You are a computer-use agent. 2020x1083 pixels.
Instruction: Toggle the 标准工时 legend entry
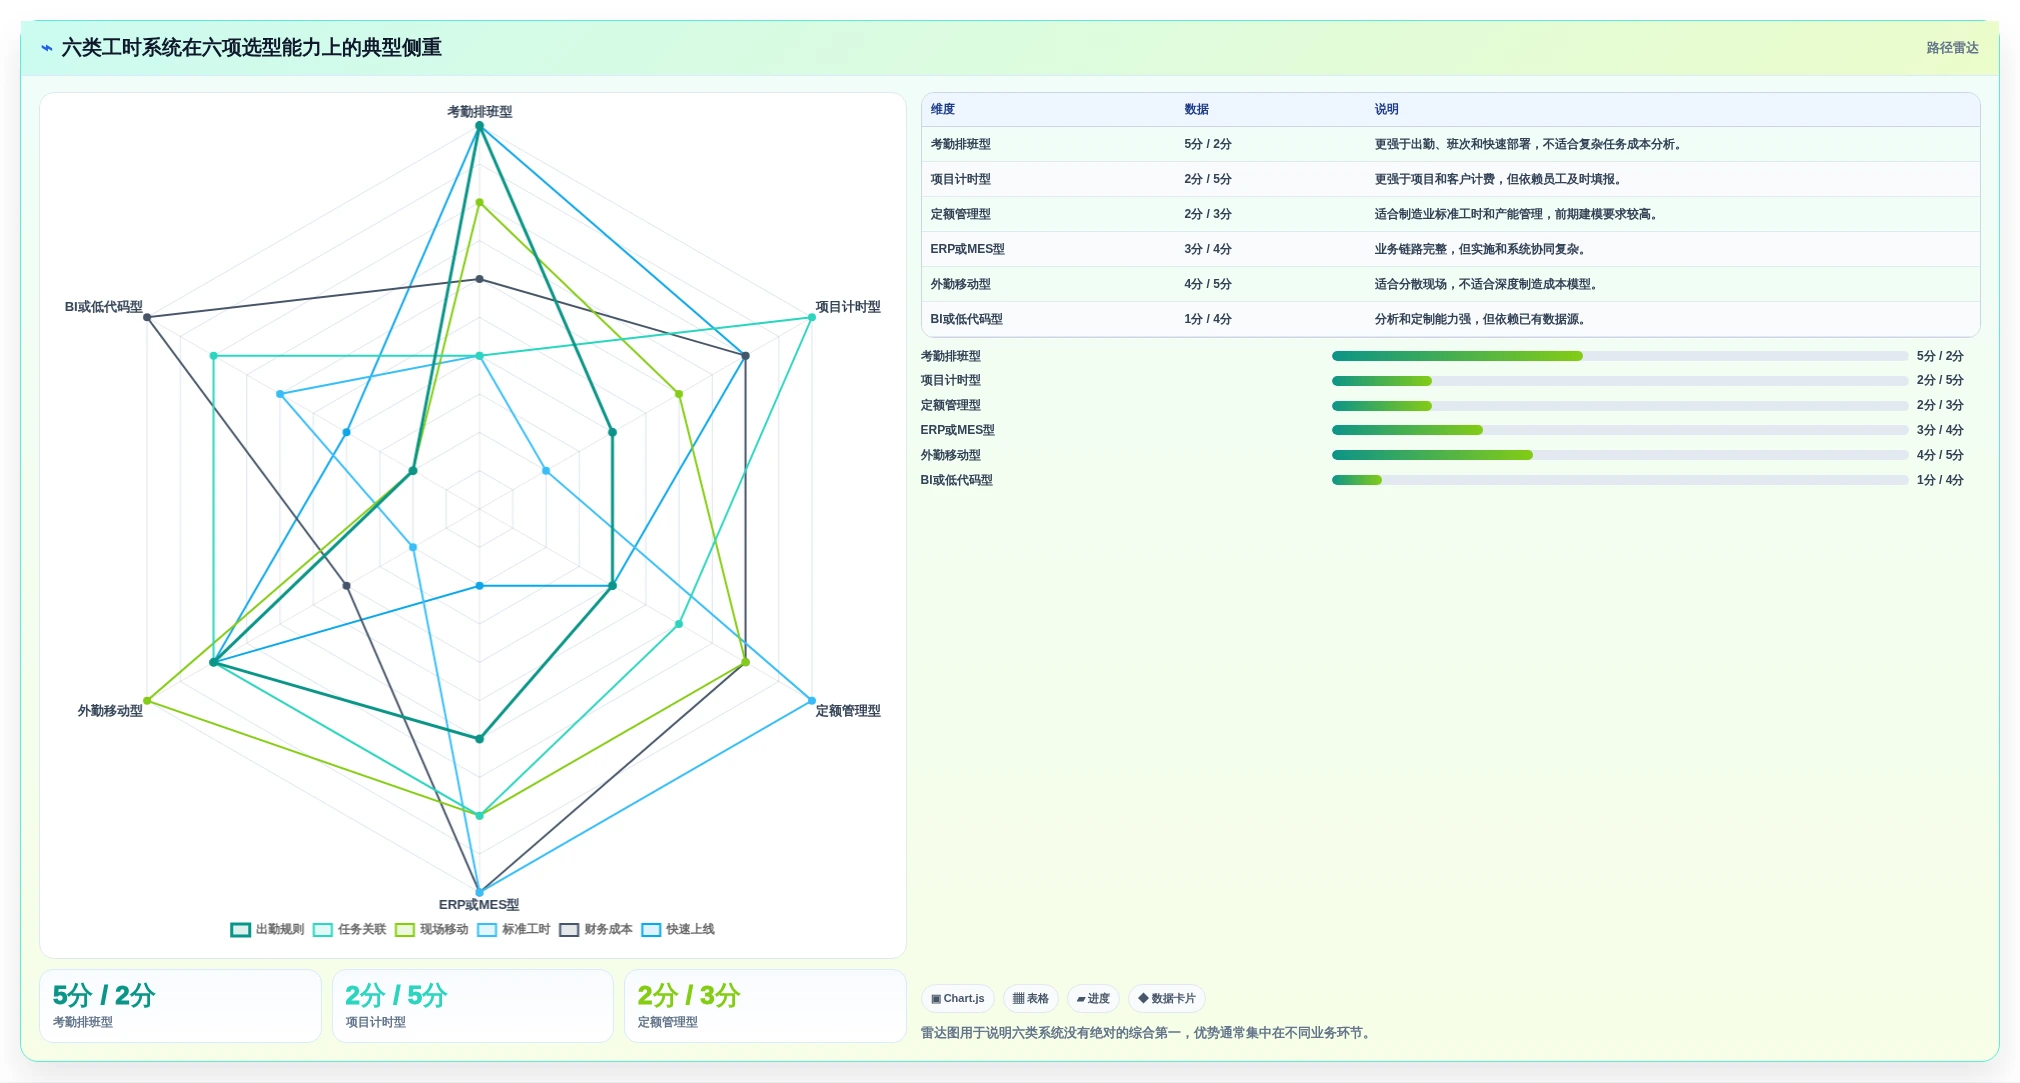pyautogui.click(x=514, y=930)
